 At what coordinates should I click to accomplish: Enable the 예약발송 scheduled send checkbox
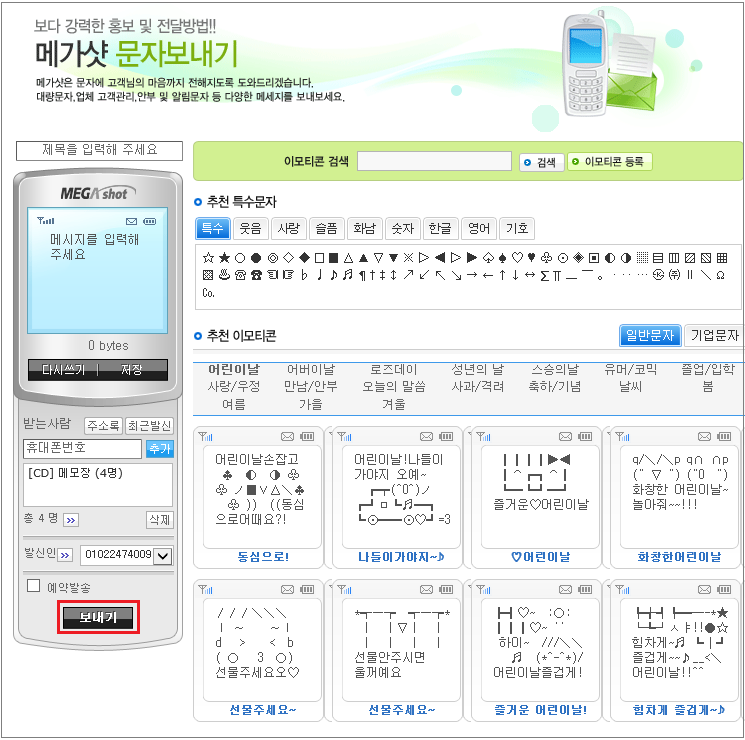[x=34, y=586]
